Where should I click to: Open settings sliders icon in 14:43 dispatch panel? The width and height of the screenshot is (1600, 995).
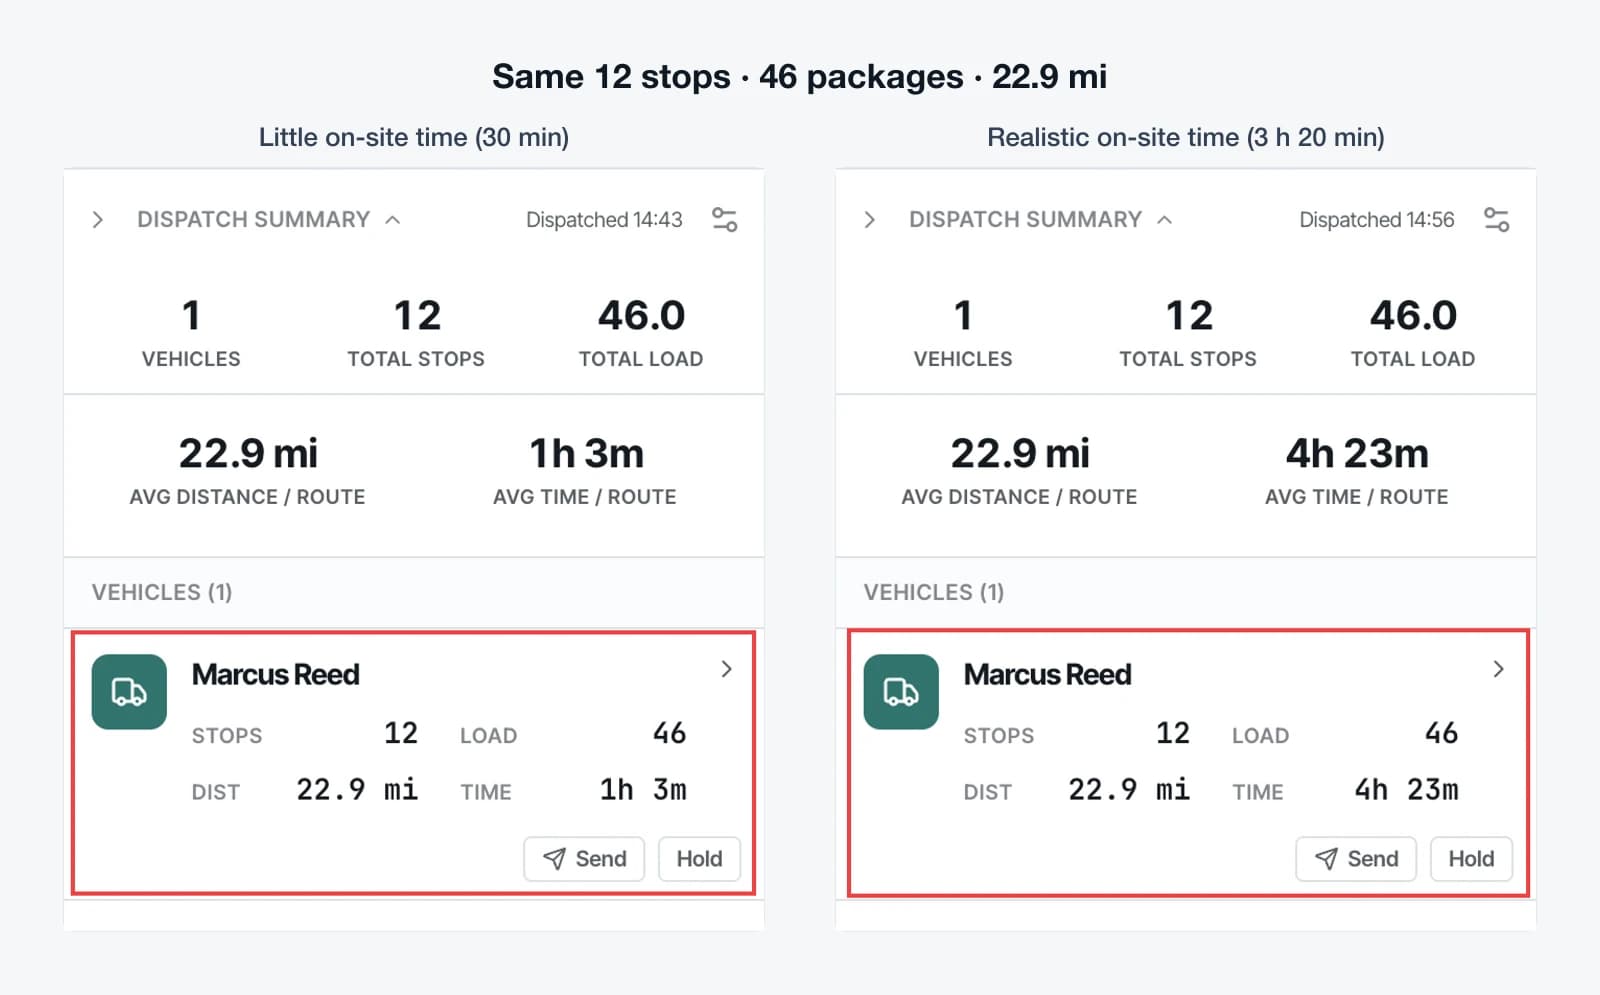click(x=724, y=219)
